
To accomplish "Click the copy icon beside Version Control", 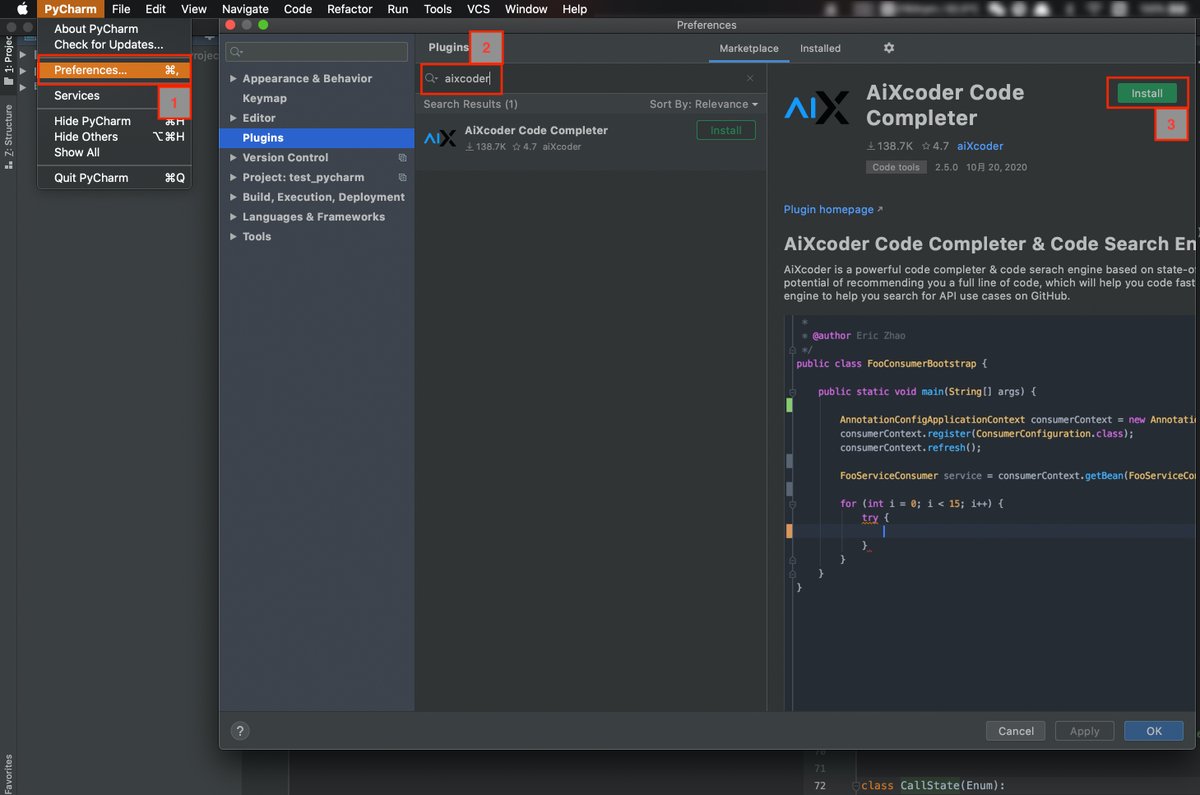I will pyautogui.click(x=402, y=158).
